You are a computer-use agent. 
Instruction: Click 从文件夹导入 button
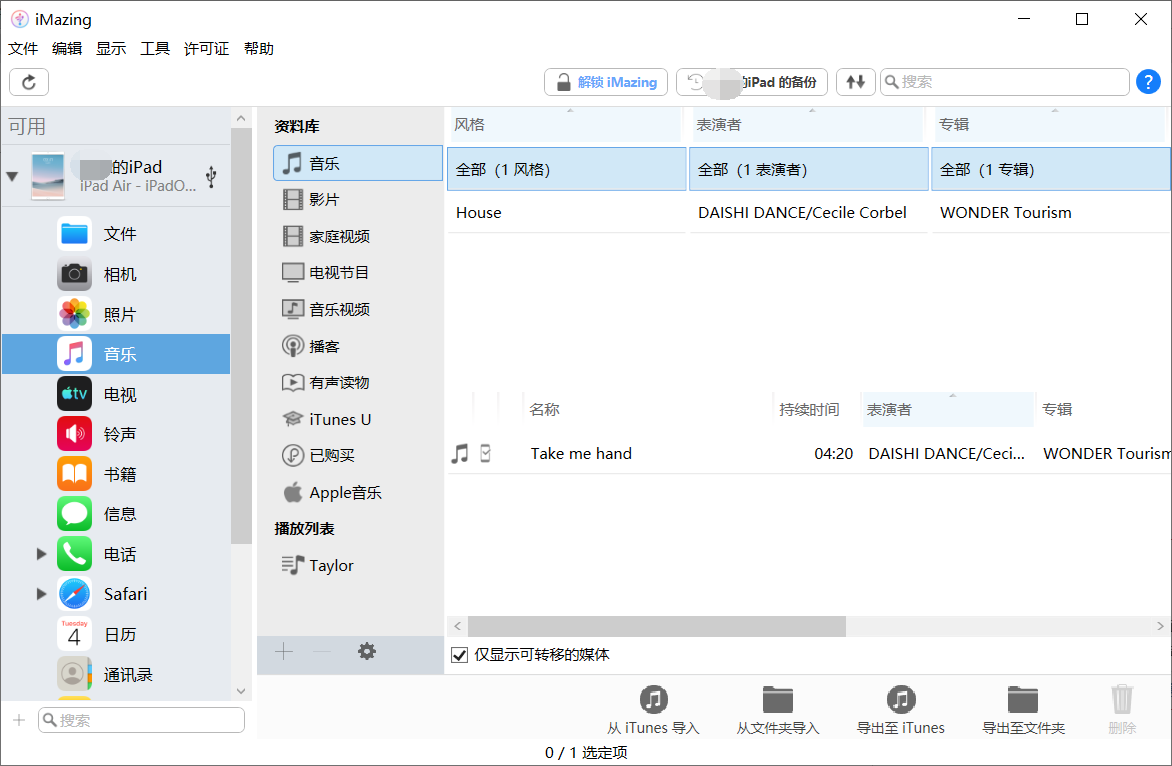(777, 710)
